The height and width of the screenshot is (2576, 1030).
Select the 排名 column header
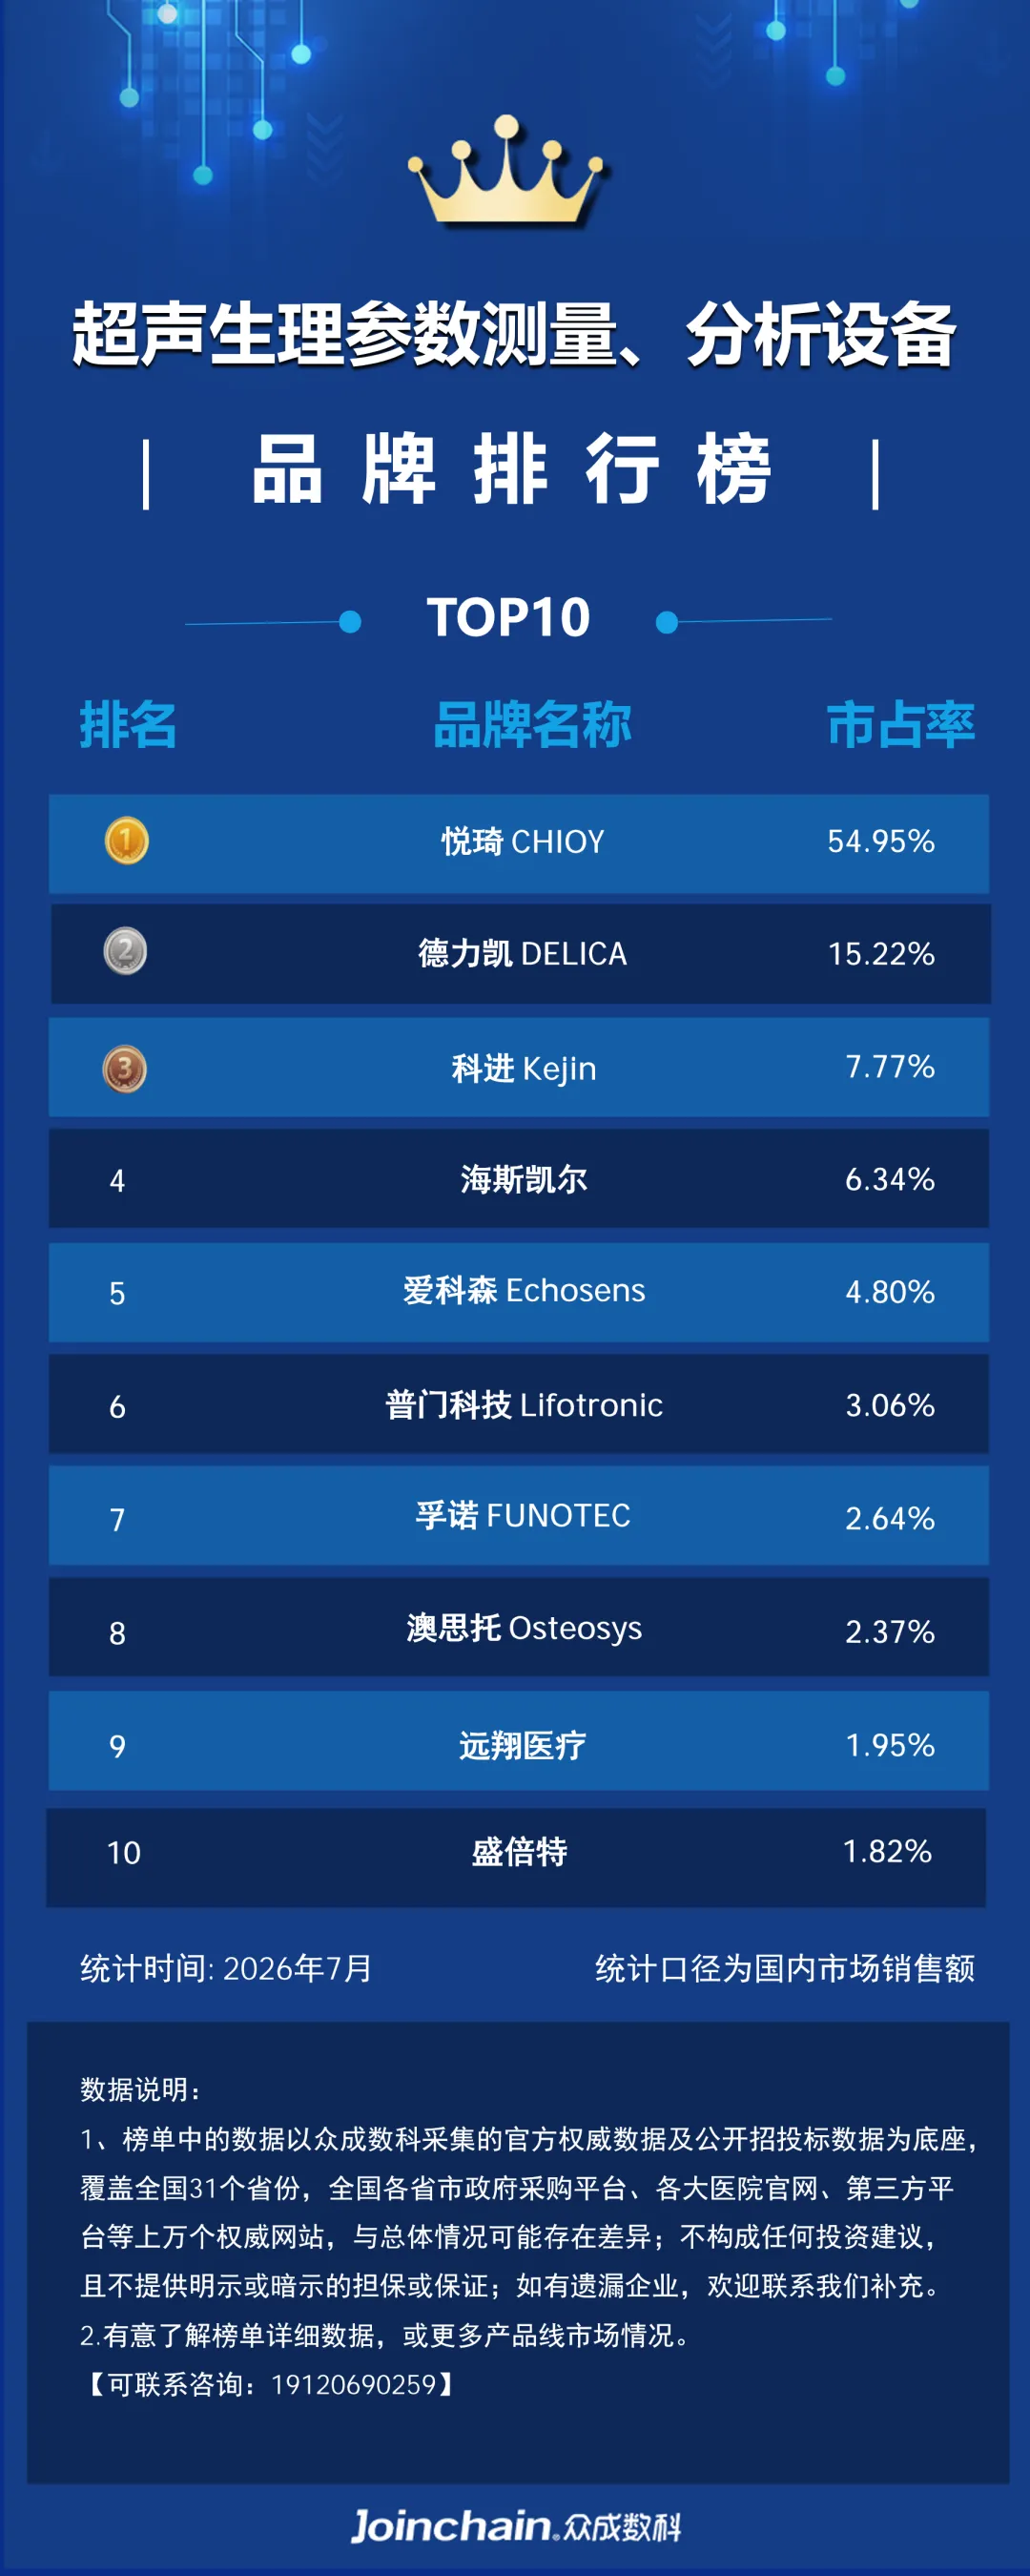pos(128,725)
